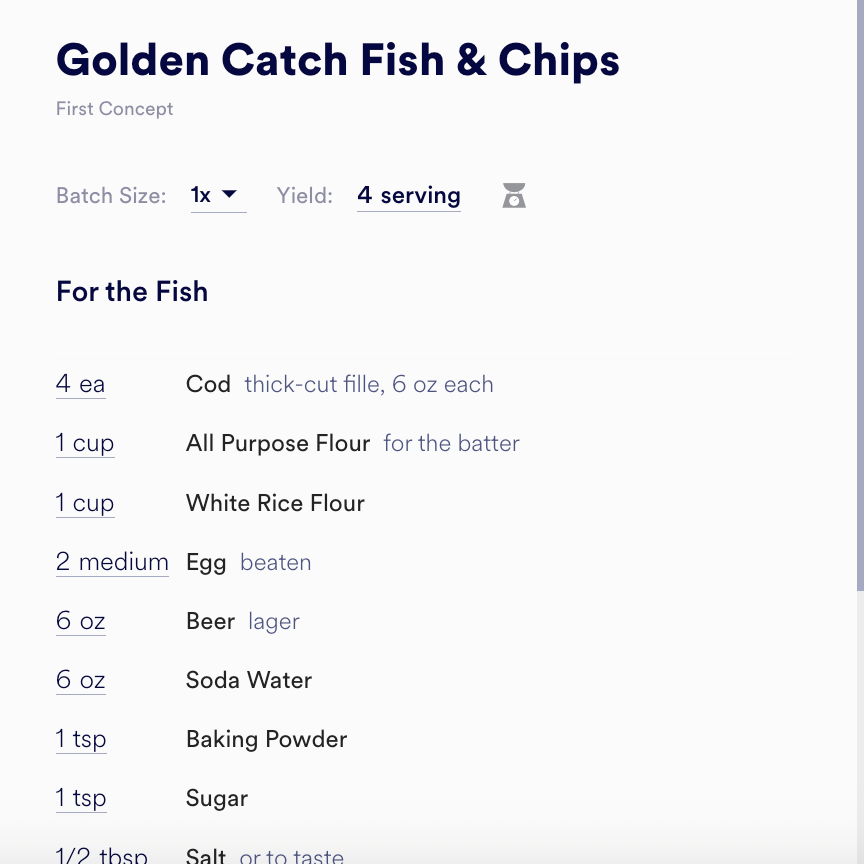Viewport: 864px width, 864px height.
Task: Click the Cod ingredient name
Action: (208, 384)
